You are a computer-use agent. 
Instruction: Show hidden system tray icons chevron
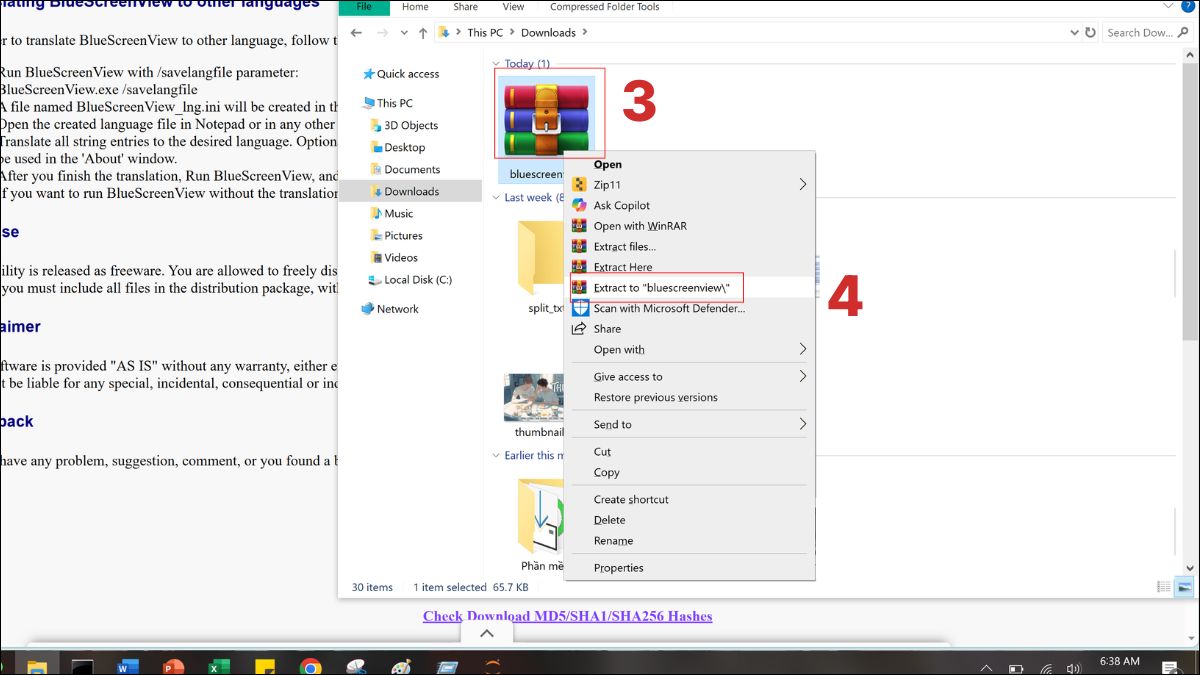[986, 668]
